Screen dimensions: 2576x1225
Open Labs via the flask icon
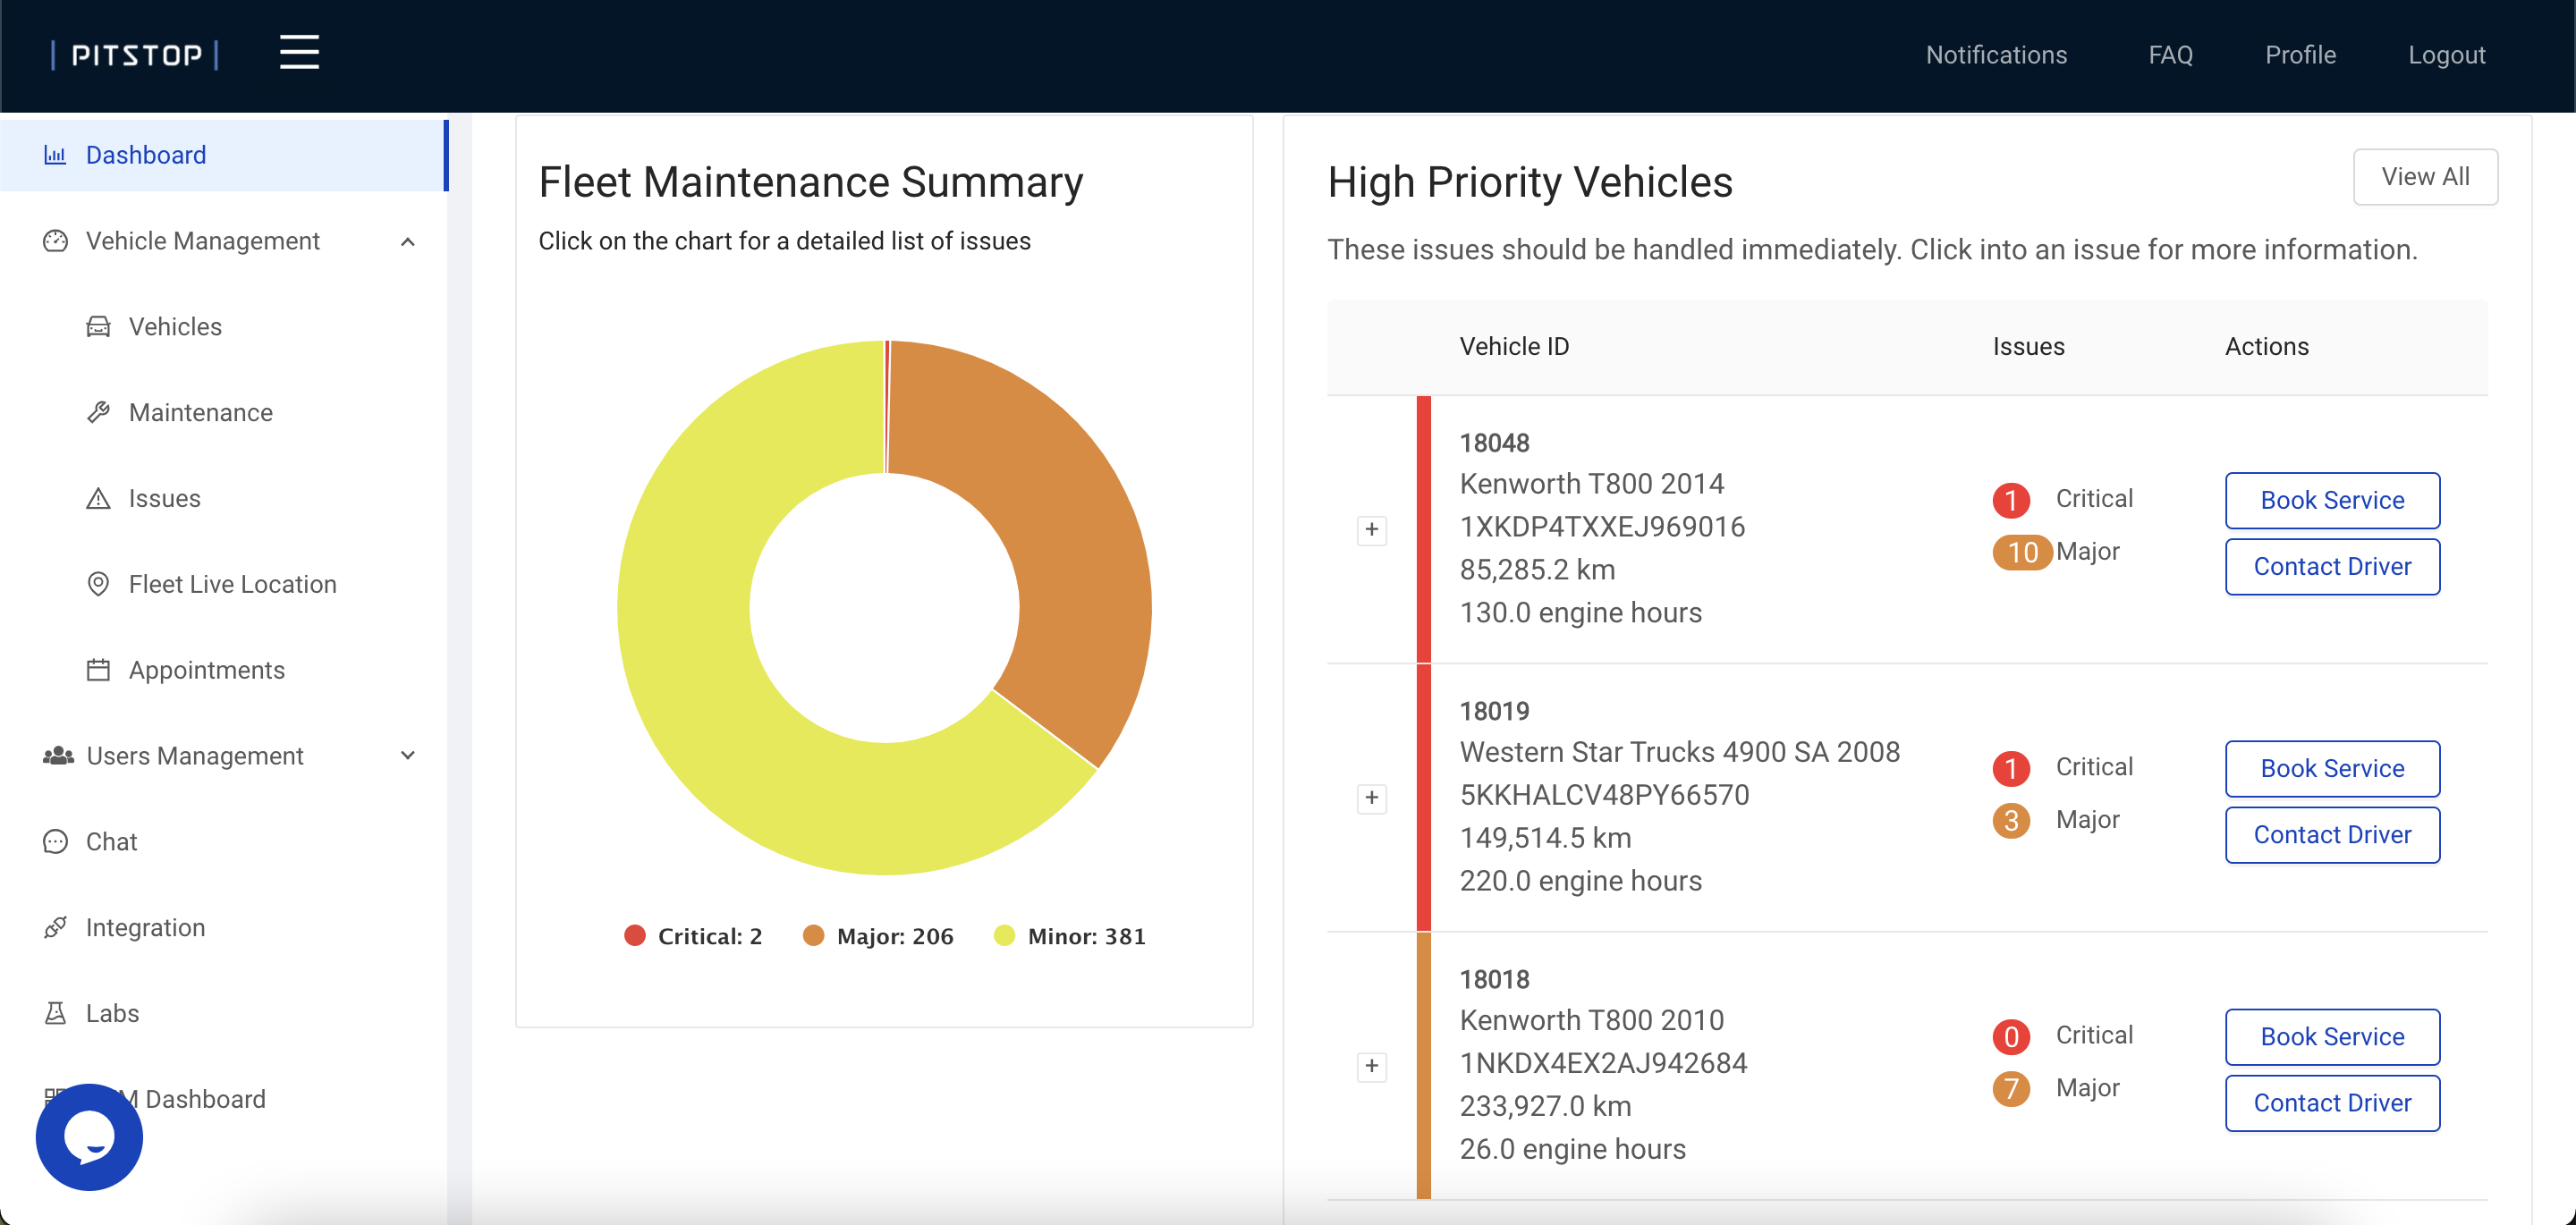pos(56,1012)
